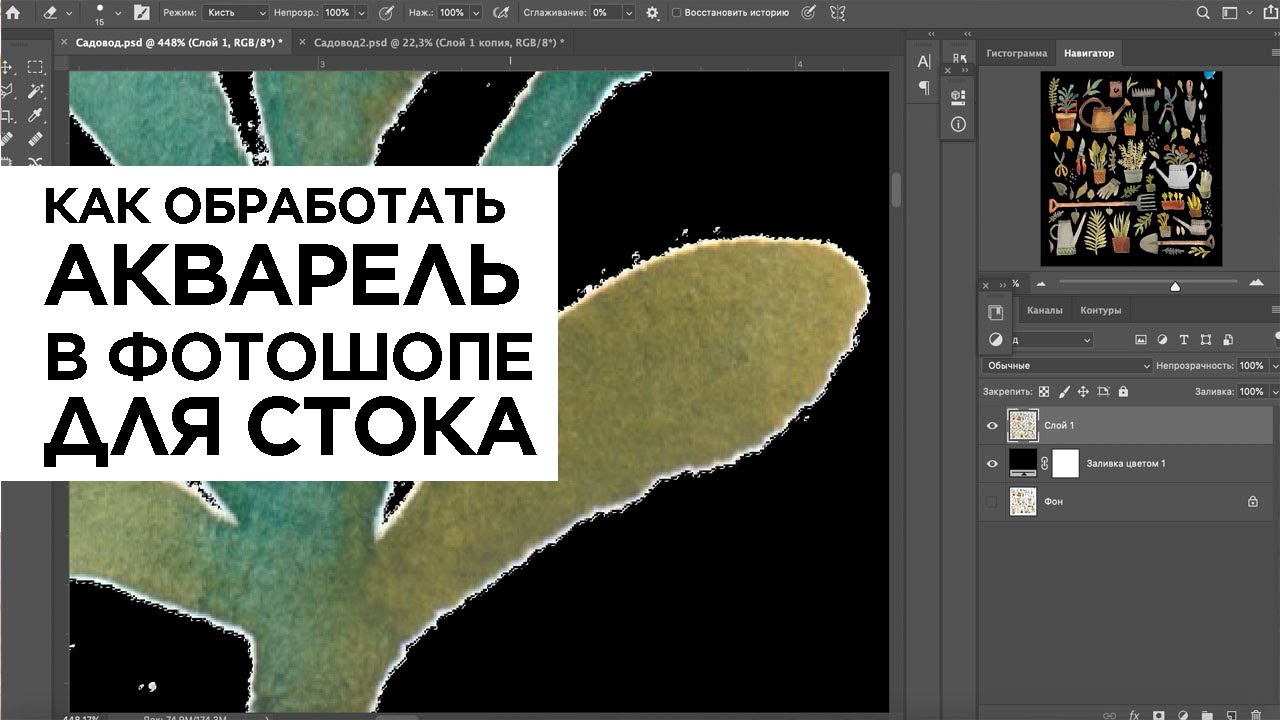Open the Adjustments panel icon
Viewport: 1280px width, 720px height.
click(x=995, y=339)
